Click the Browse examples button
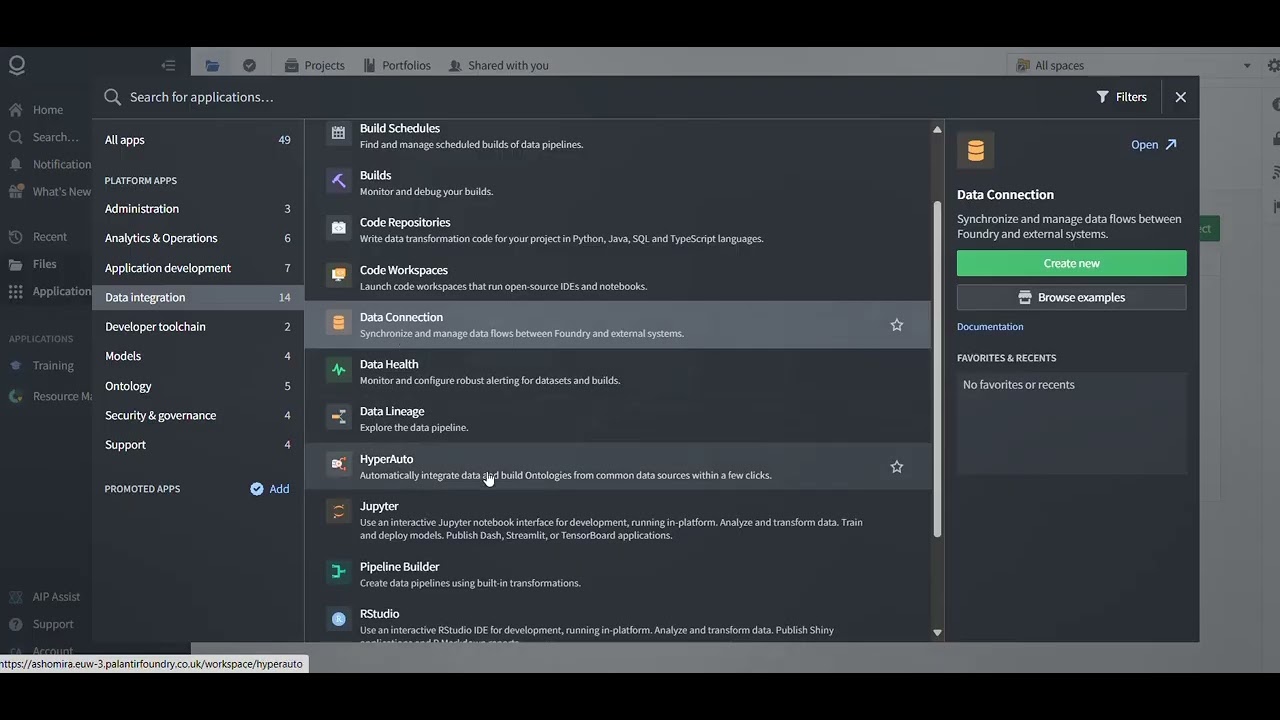The height and width of the screenshot is (720, 1280). click(x=1072, y=297)
